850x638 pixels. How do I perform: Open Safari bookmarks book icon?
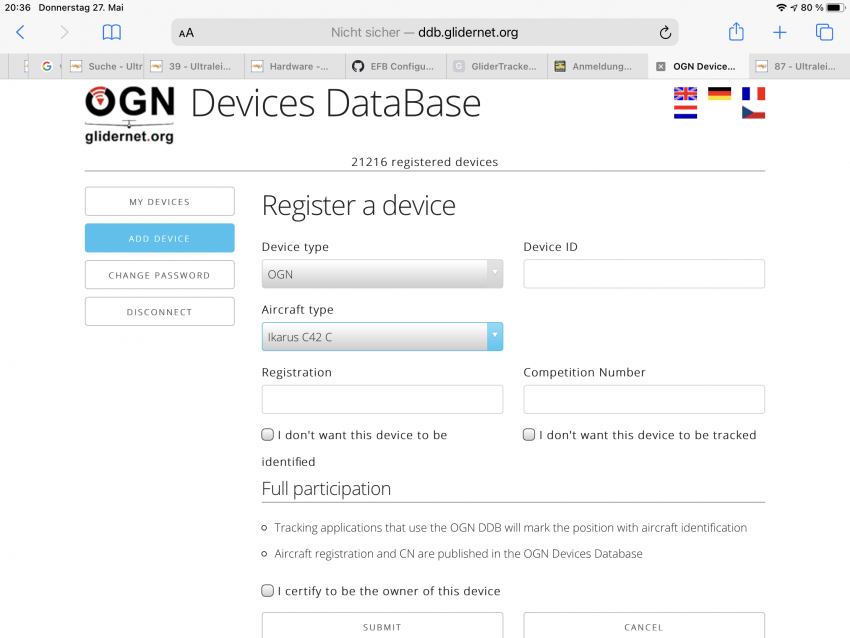pyautogui.click(x=112, y=33)
